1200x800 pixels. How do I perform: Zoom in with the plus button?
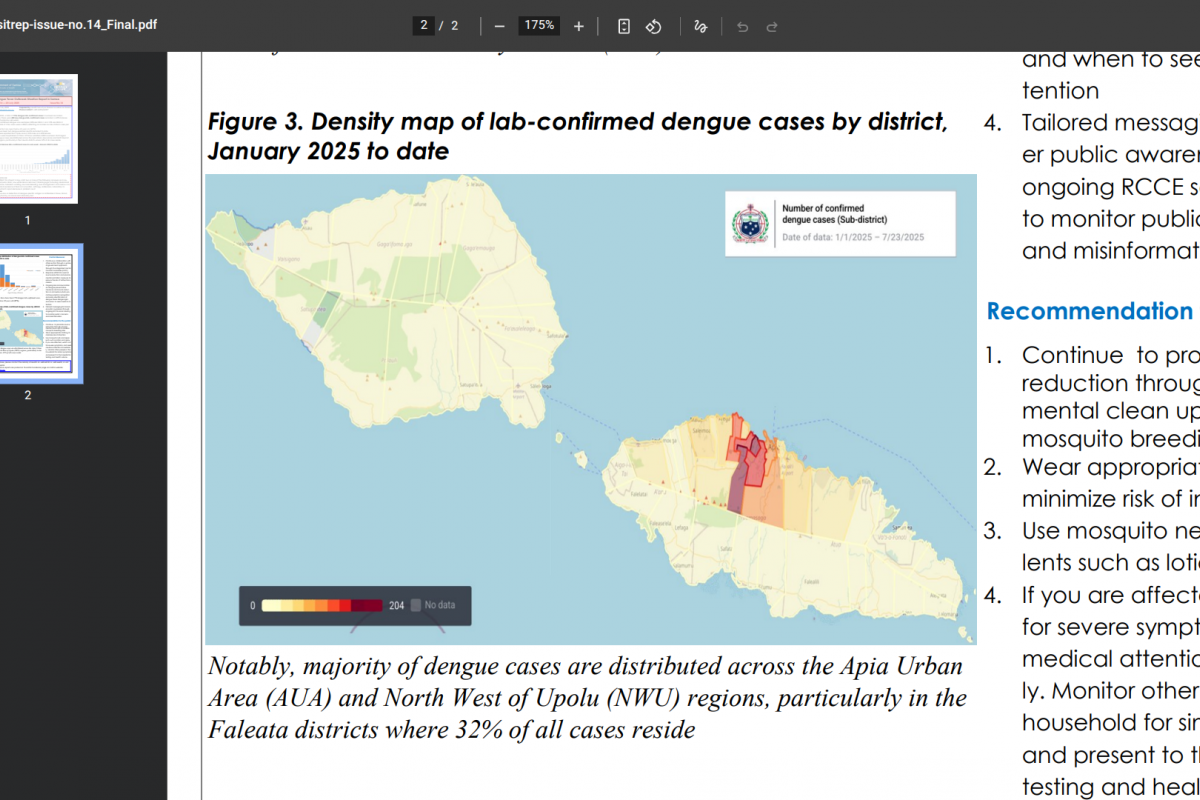click(579, 26)
